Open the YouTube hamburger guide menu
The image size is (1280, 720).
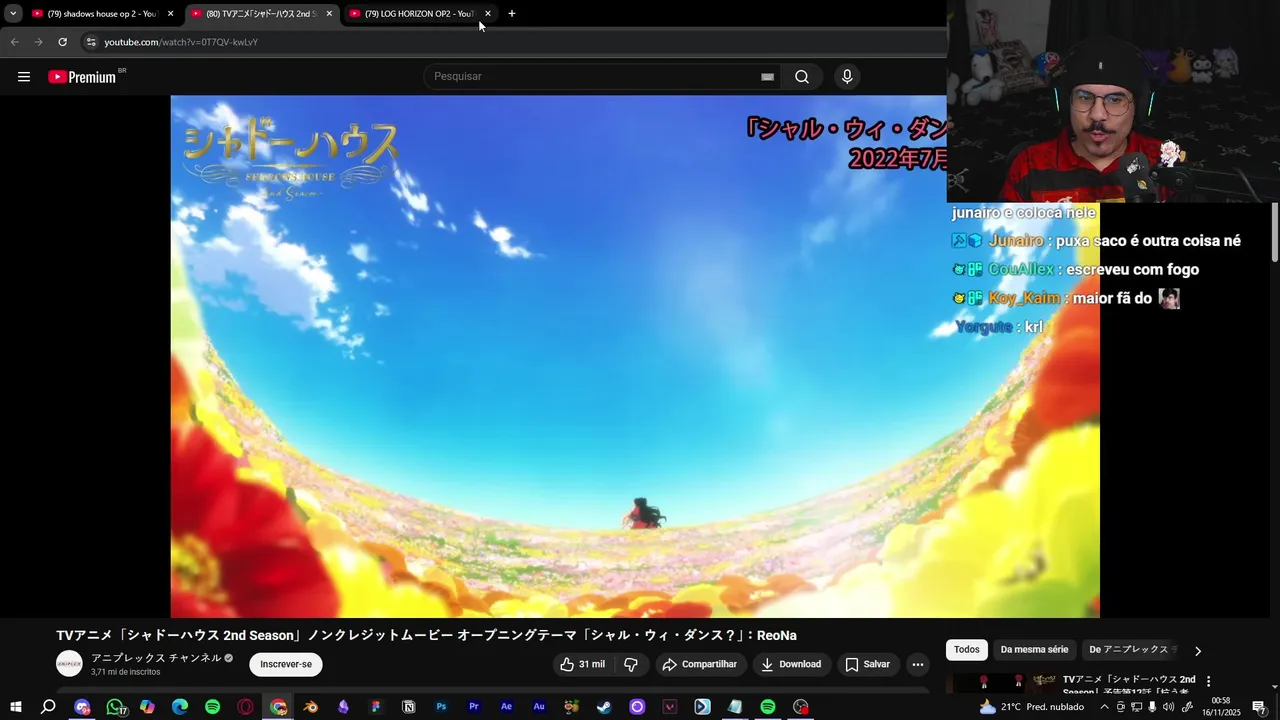point(24,77)
